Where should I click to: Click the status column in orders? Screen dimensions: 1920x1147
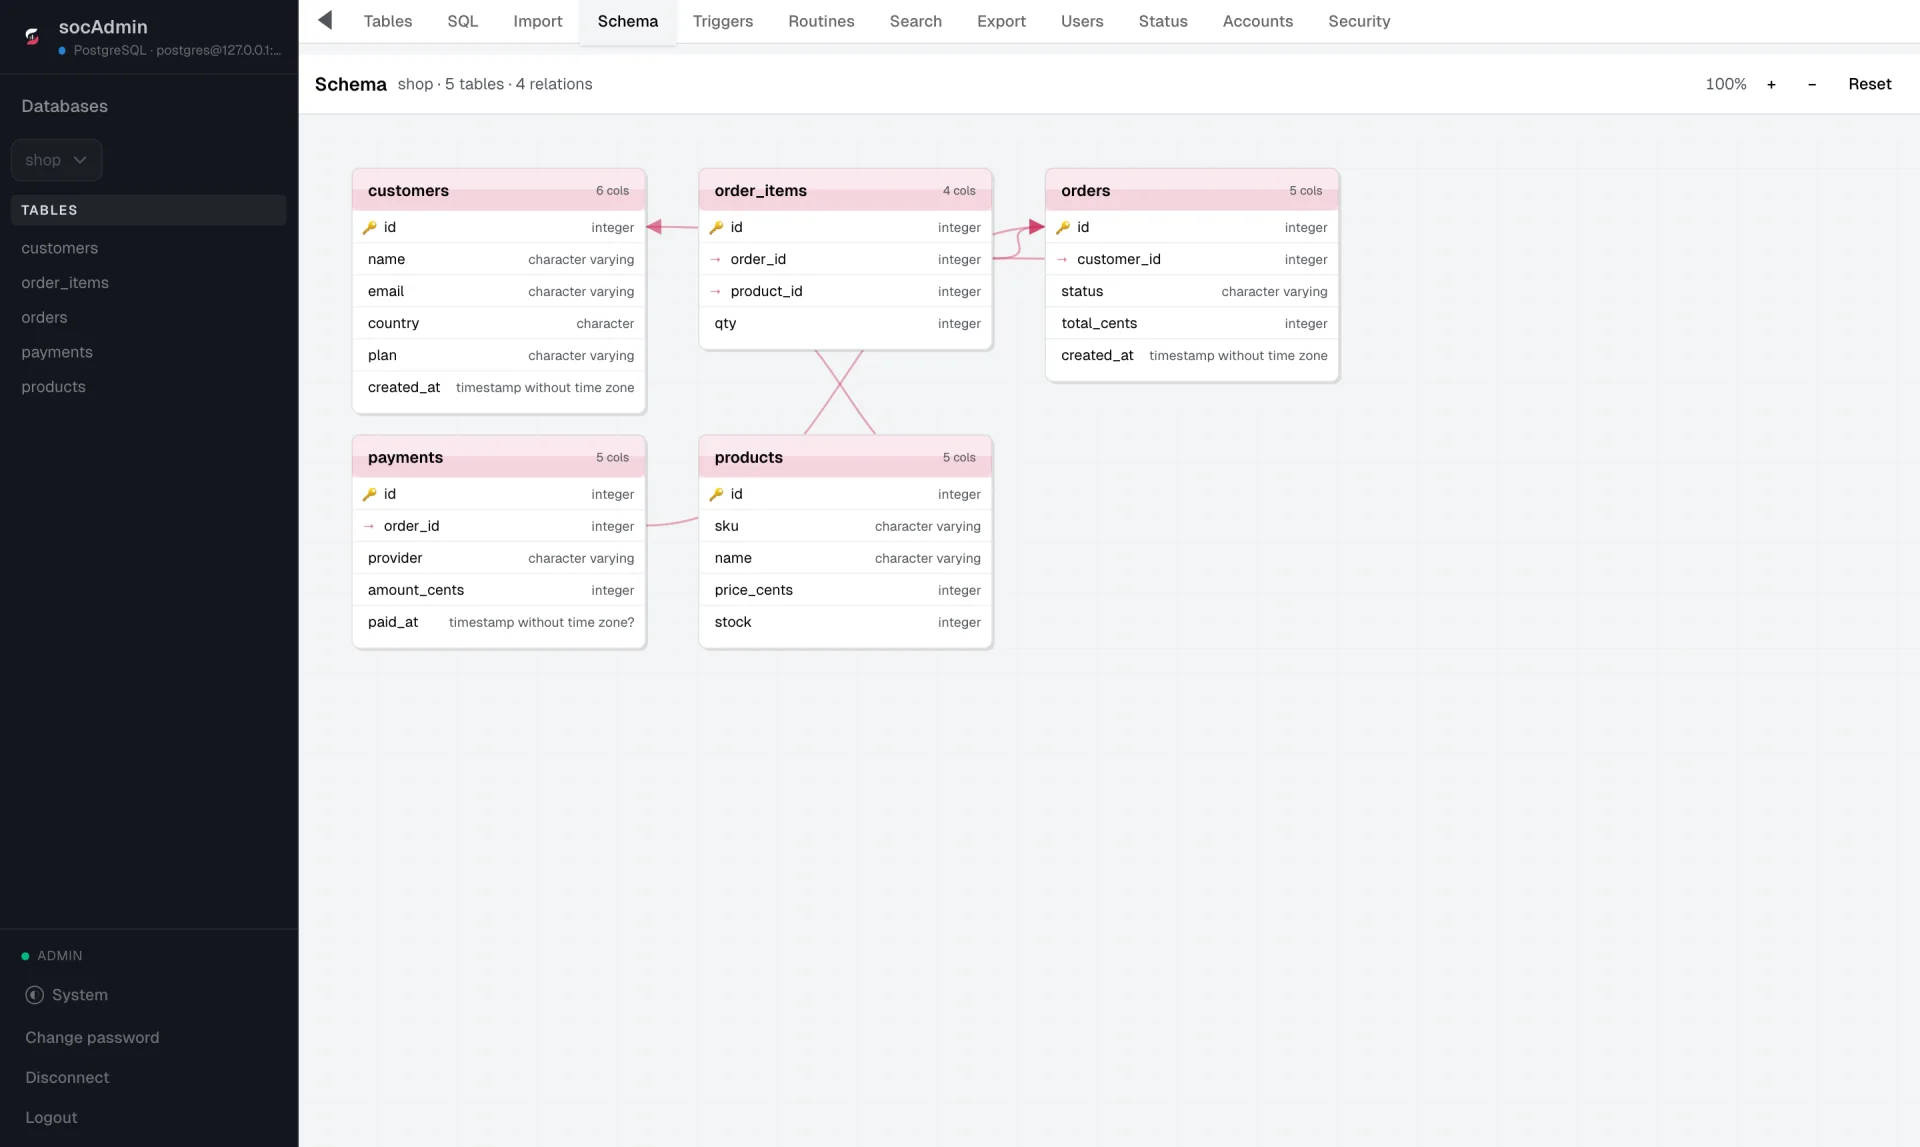point(1192,291)
